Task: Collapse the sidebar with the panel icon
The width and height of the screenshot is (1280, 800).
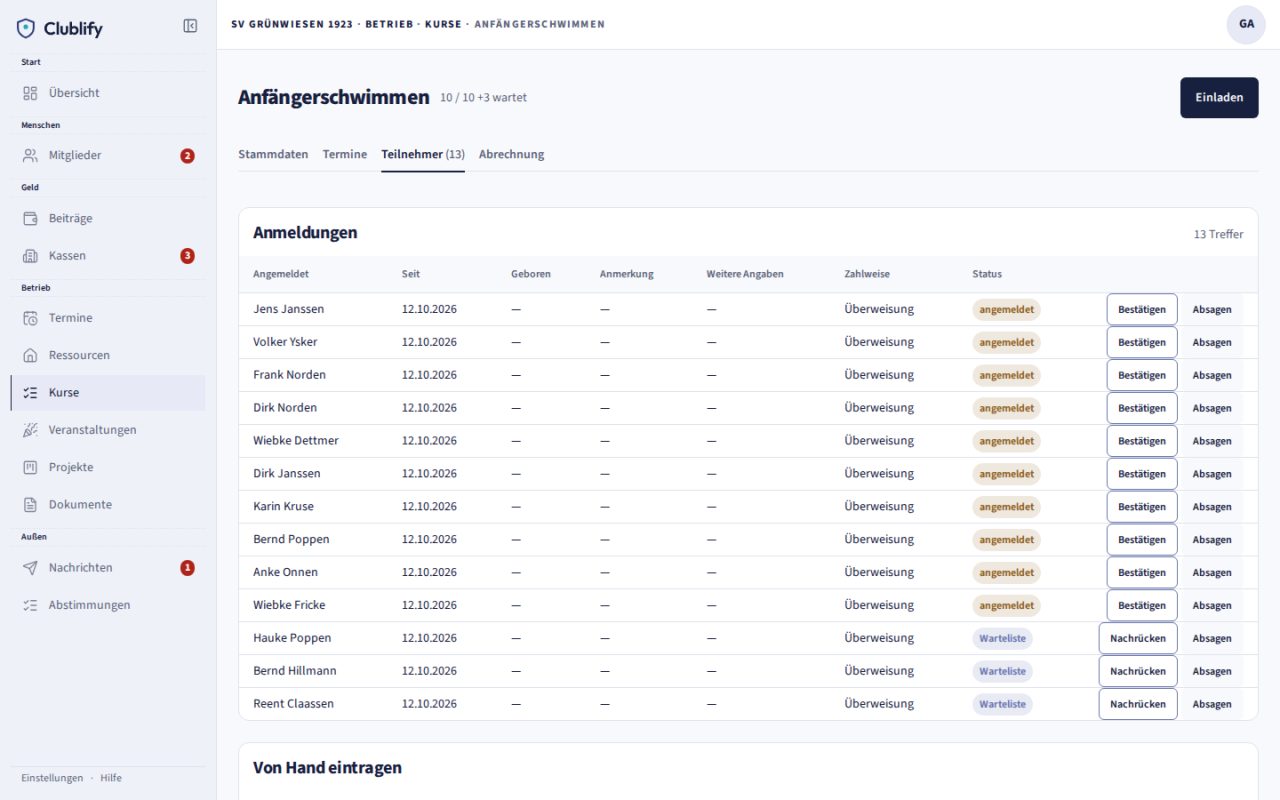Action: (190, 26)
